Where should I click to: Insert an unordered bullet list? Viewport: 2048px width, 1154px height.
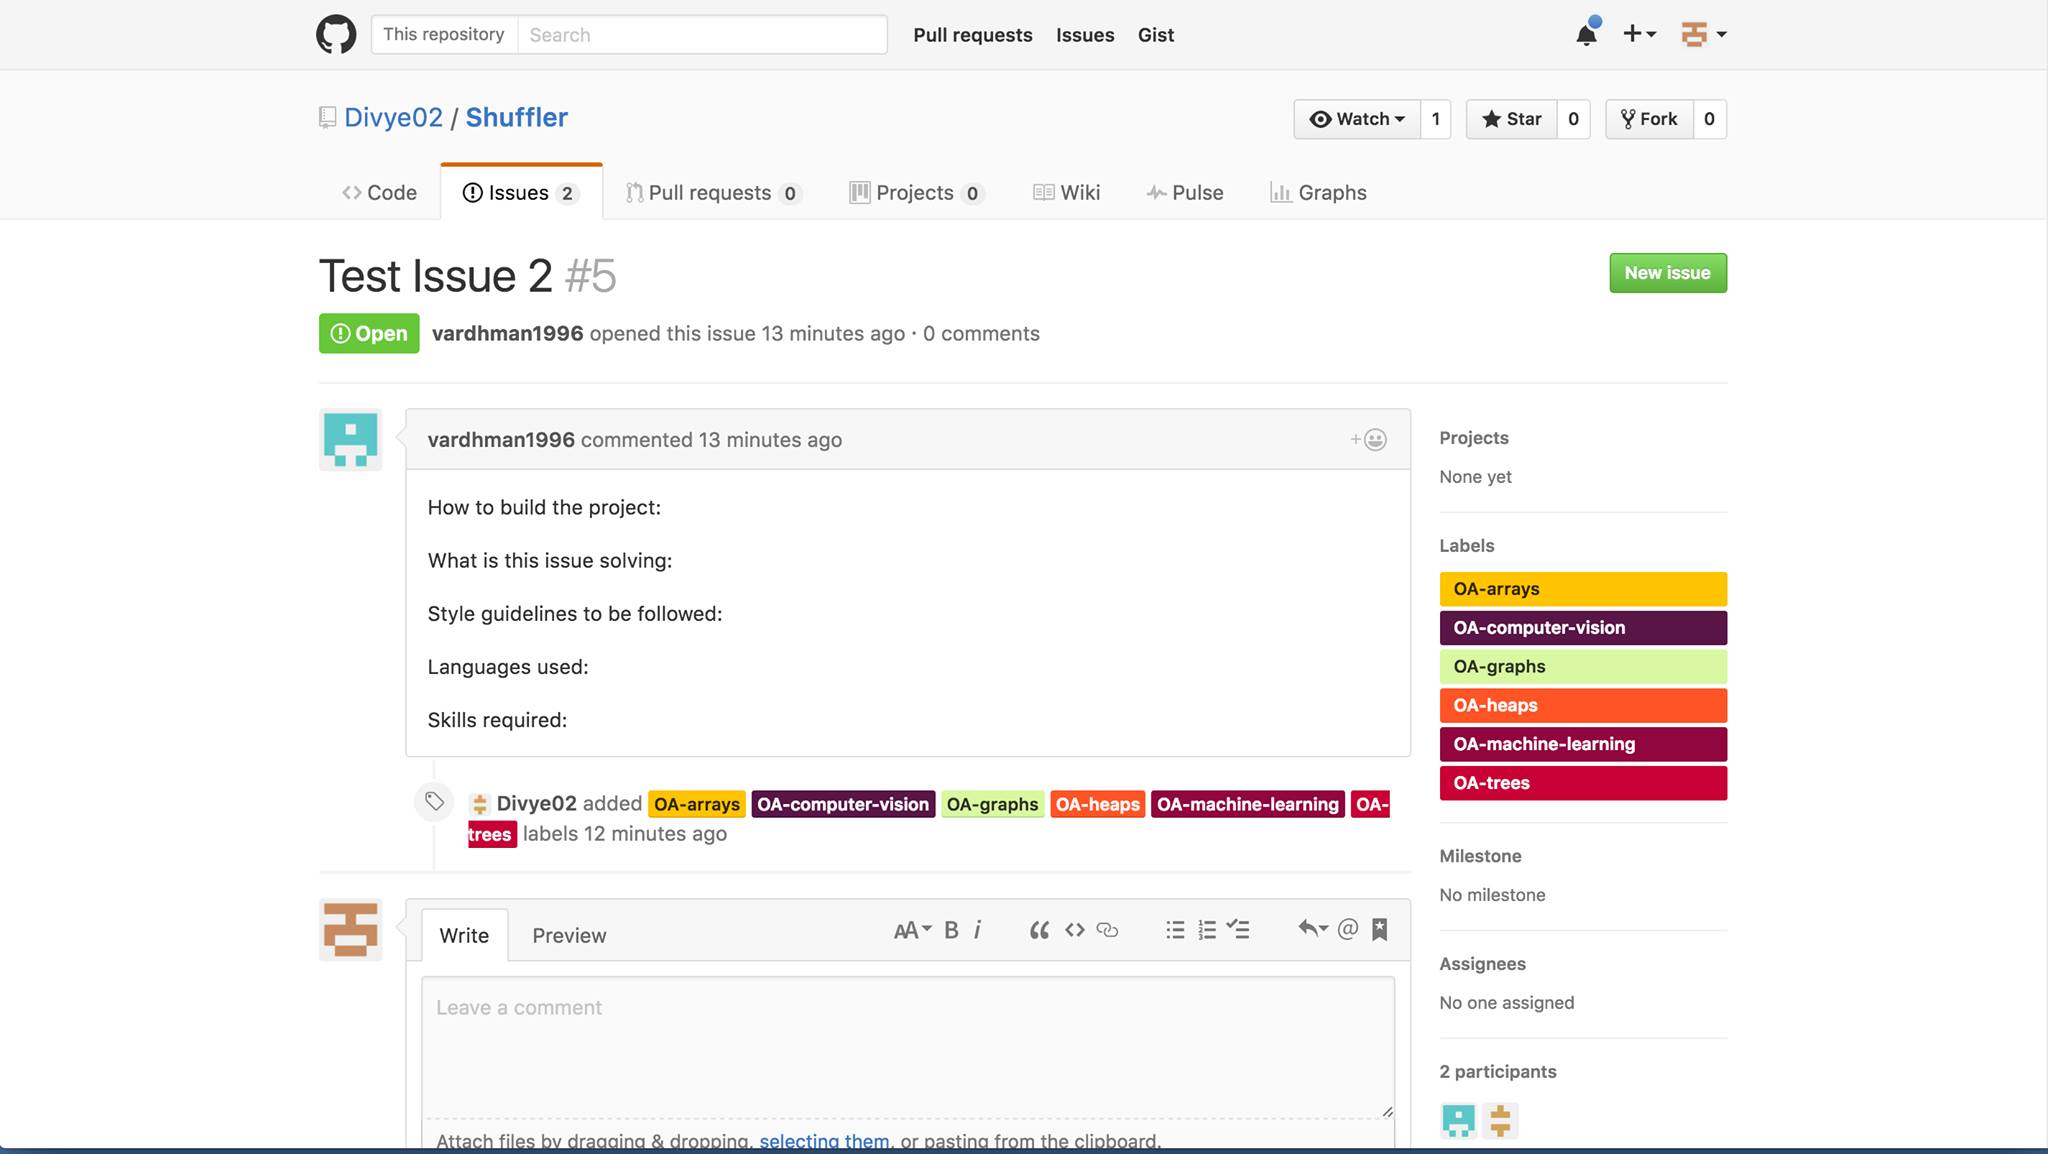click(1175, 930)
